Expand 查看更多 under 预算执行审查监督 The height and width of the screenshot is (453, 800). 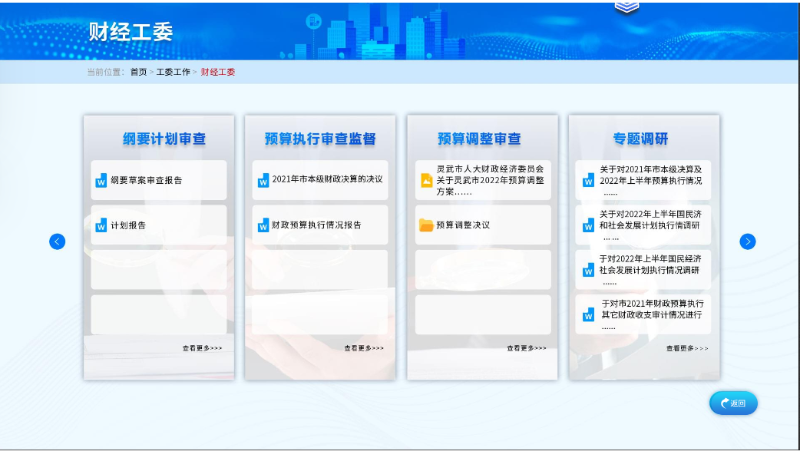(364, 348)
